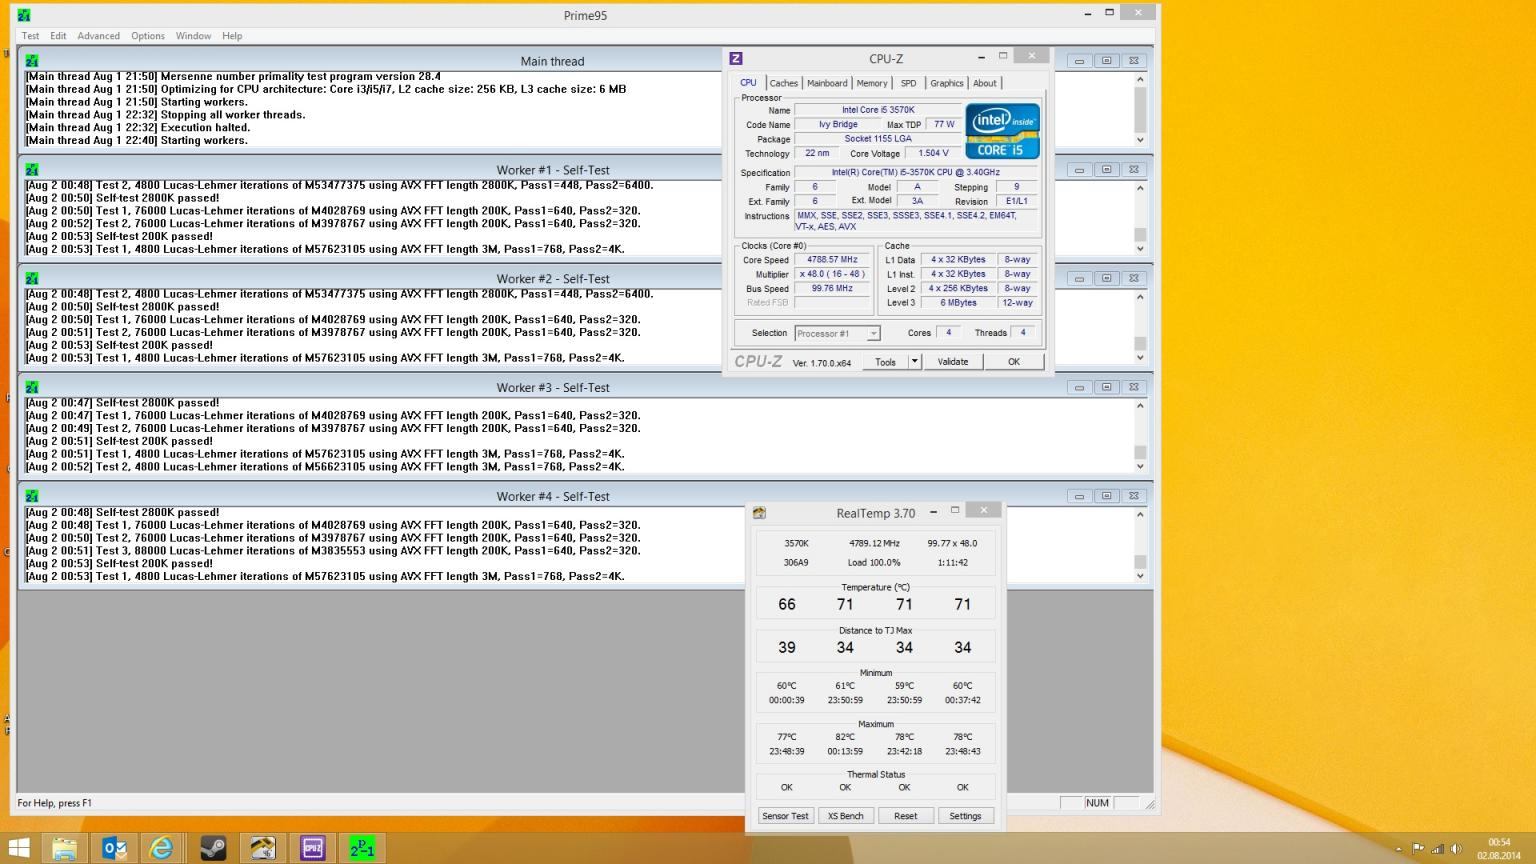
Task: Open the Windows Start button
Action: (18, 849)
